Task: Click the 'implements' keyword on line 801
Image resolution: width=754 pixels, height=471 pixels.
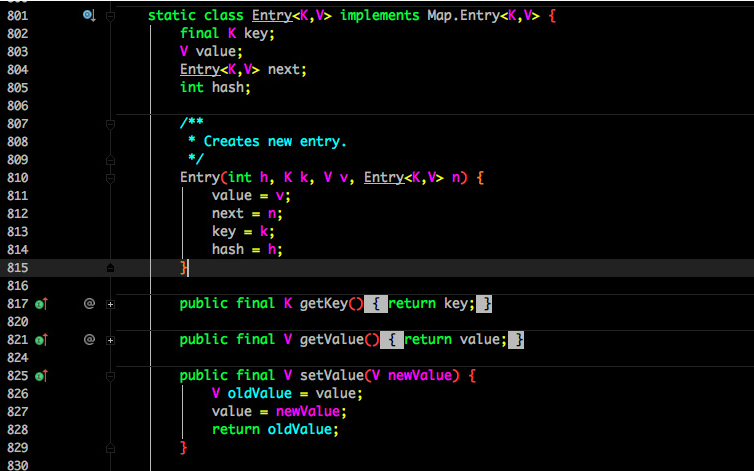Action: [x=379, y=15]
